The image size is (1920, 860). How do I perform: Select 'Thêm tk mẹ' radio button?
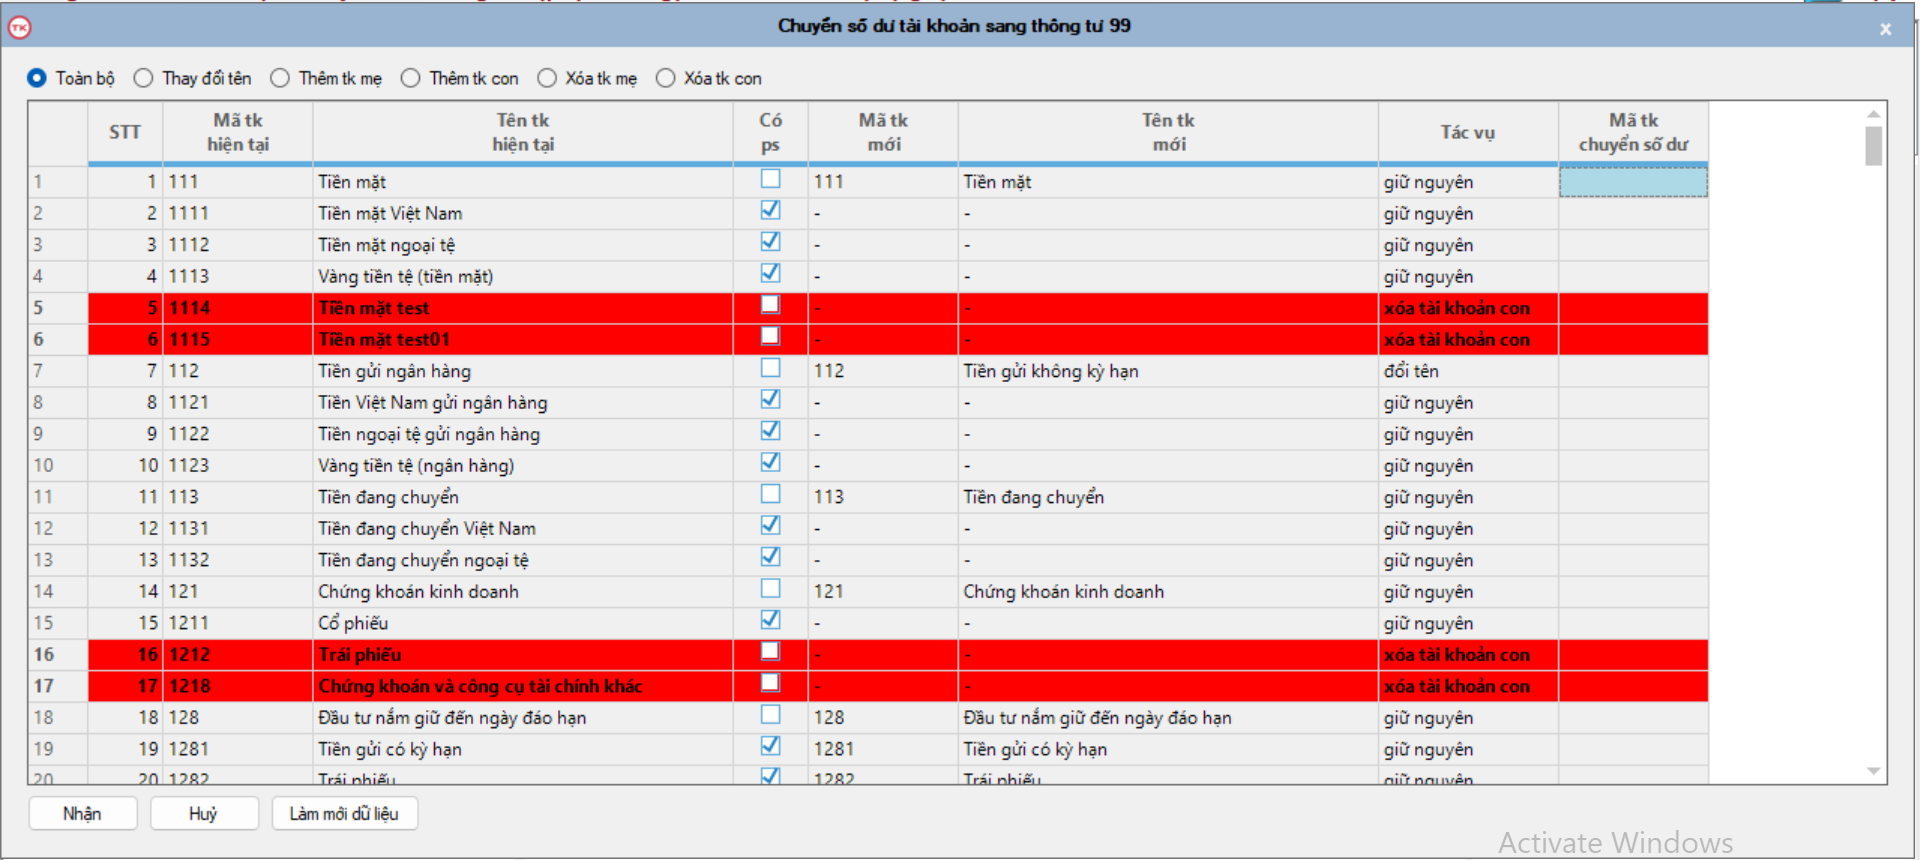tap(280, 78)
